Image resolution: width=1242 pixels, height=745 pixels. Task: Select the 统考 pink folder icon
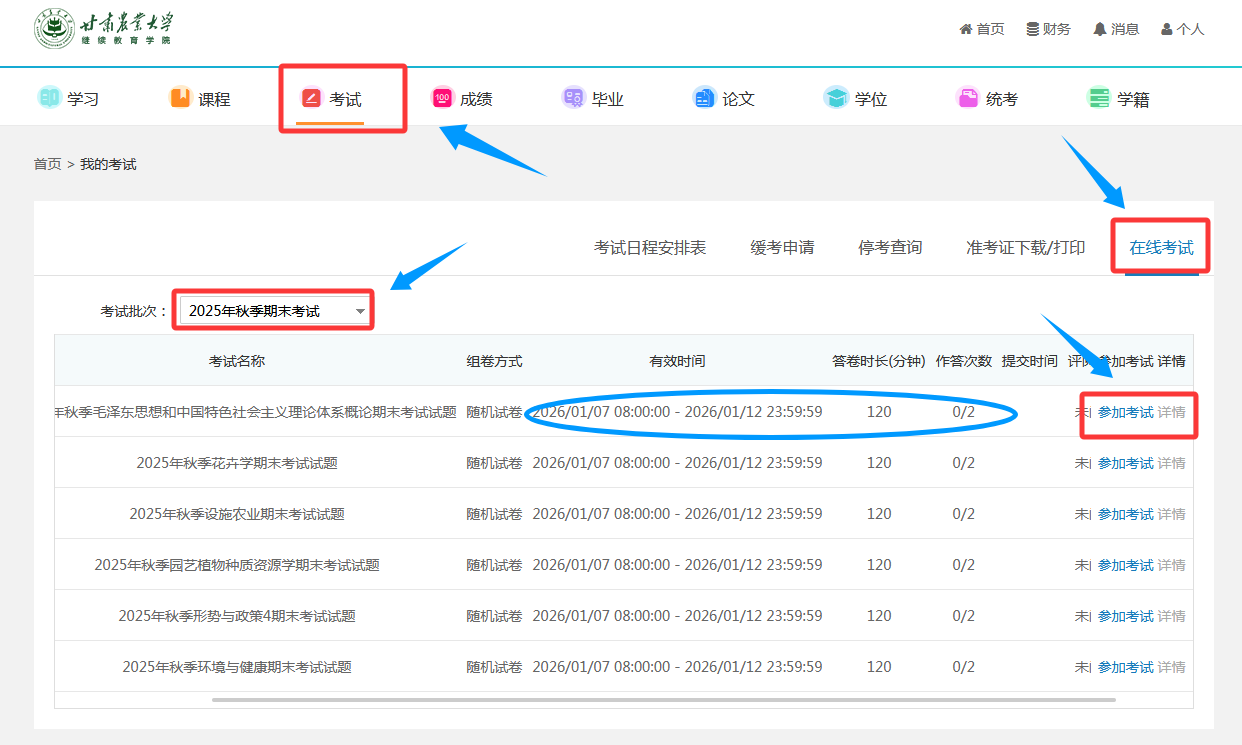coord(967,98)
